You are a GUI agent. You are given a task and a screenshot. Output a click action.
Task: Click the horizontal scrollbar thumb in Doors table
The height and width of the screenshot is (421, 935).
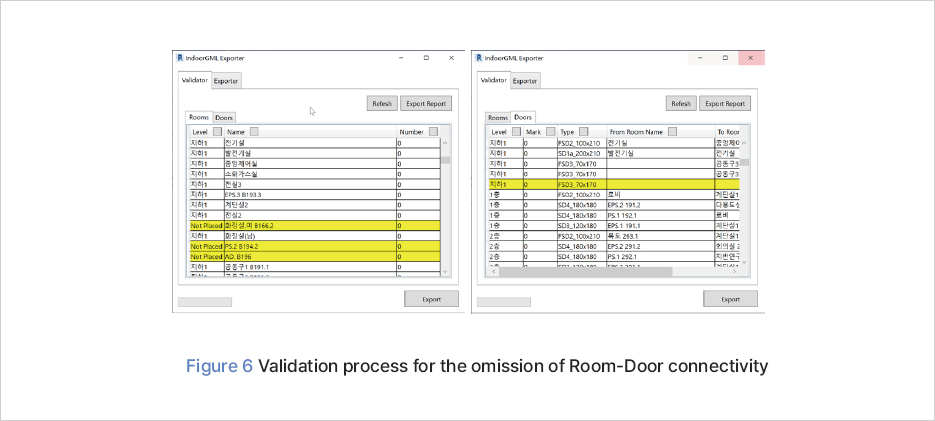click(586, 271)
